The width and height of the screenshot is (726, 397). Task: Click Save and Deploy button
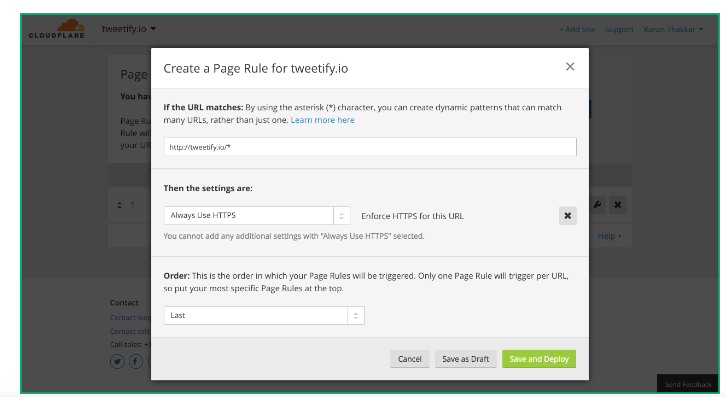click(x=539, y=359)
